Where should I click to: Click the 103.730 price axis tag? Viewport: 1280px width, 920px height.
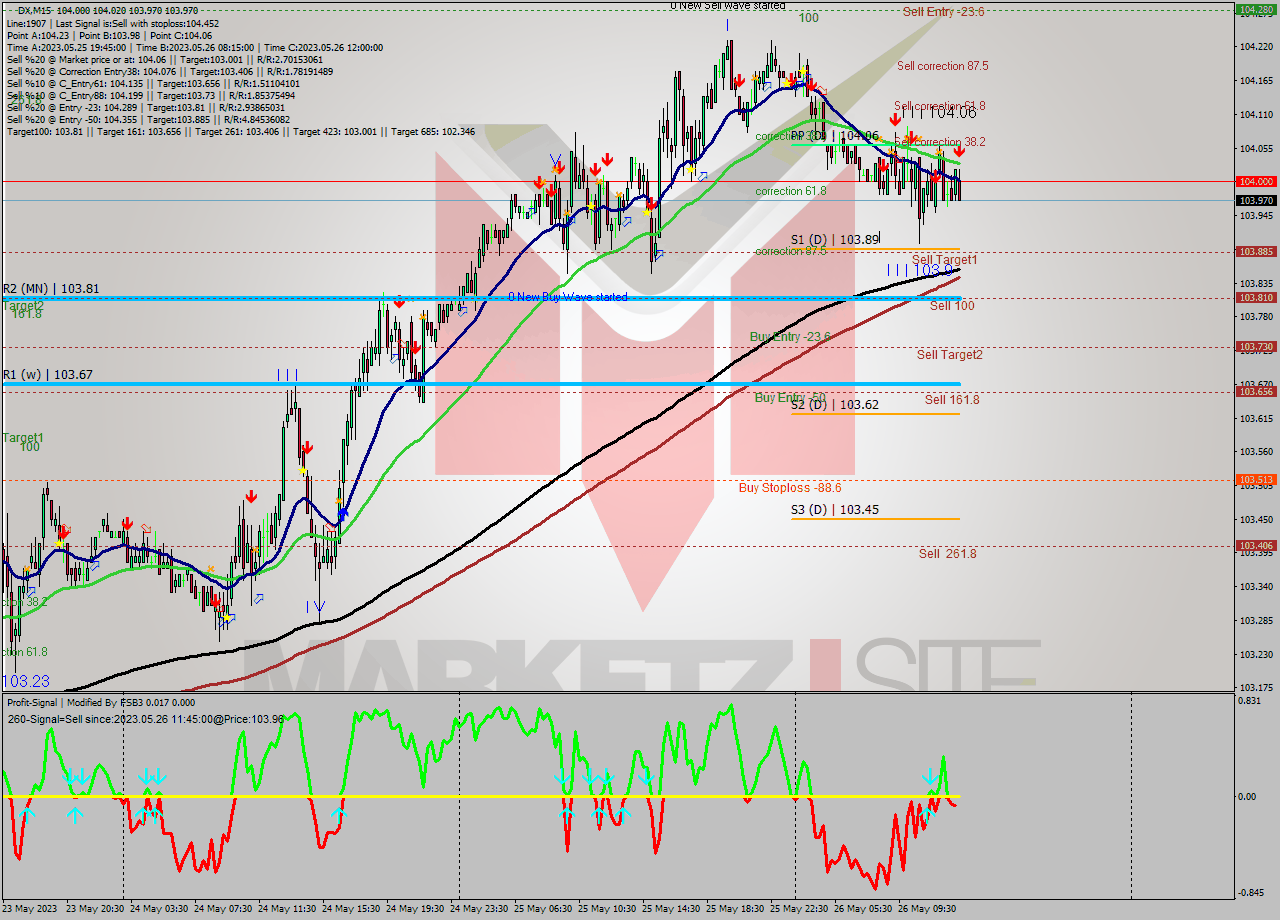[x=1256, y=347]
